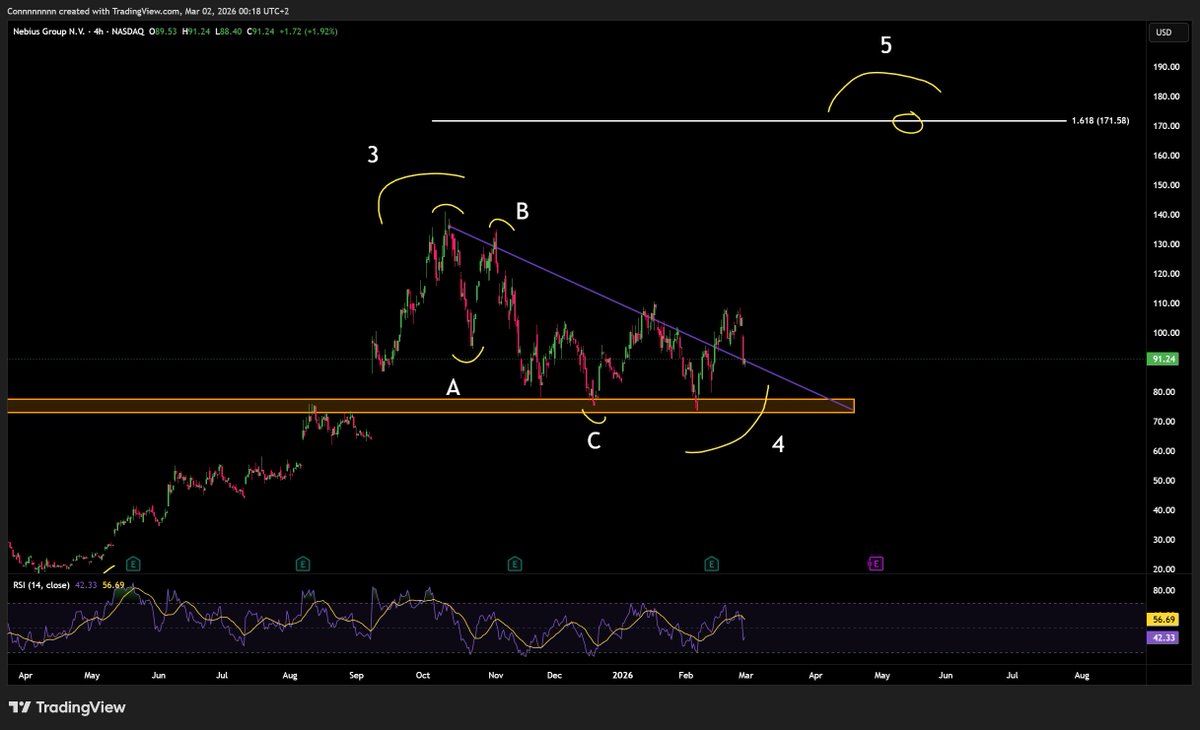Click the purple 42.33 RSI scale label

coord(1164,636)
